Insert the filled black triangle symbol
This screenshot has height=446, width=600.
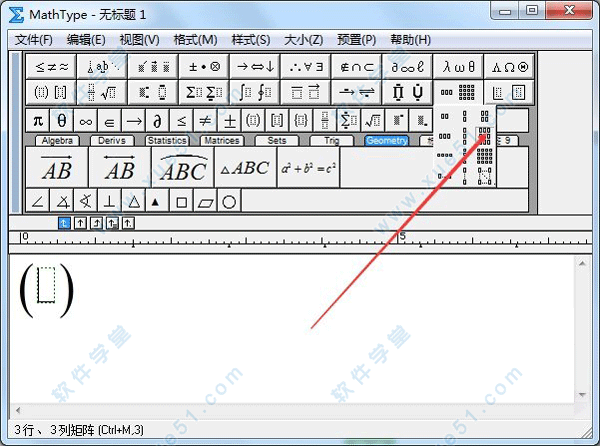pyautogui.click(x=155, y=200)
